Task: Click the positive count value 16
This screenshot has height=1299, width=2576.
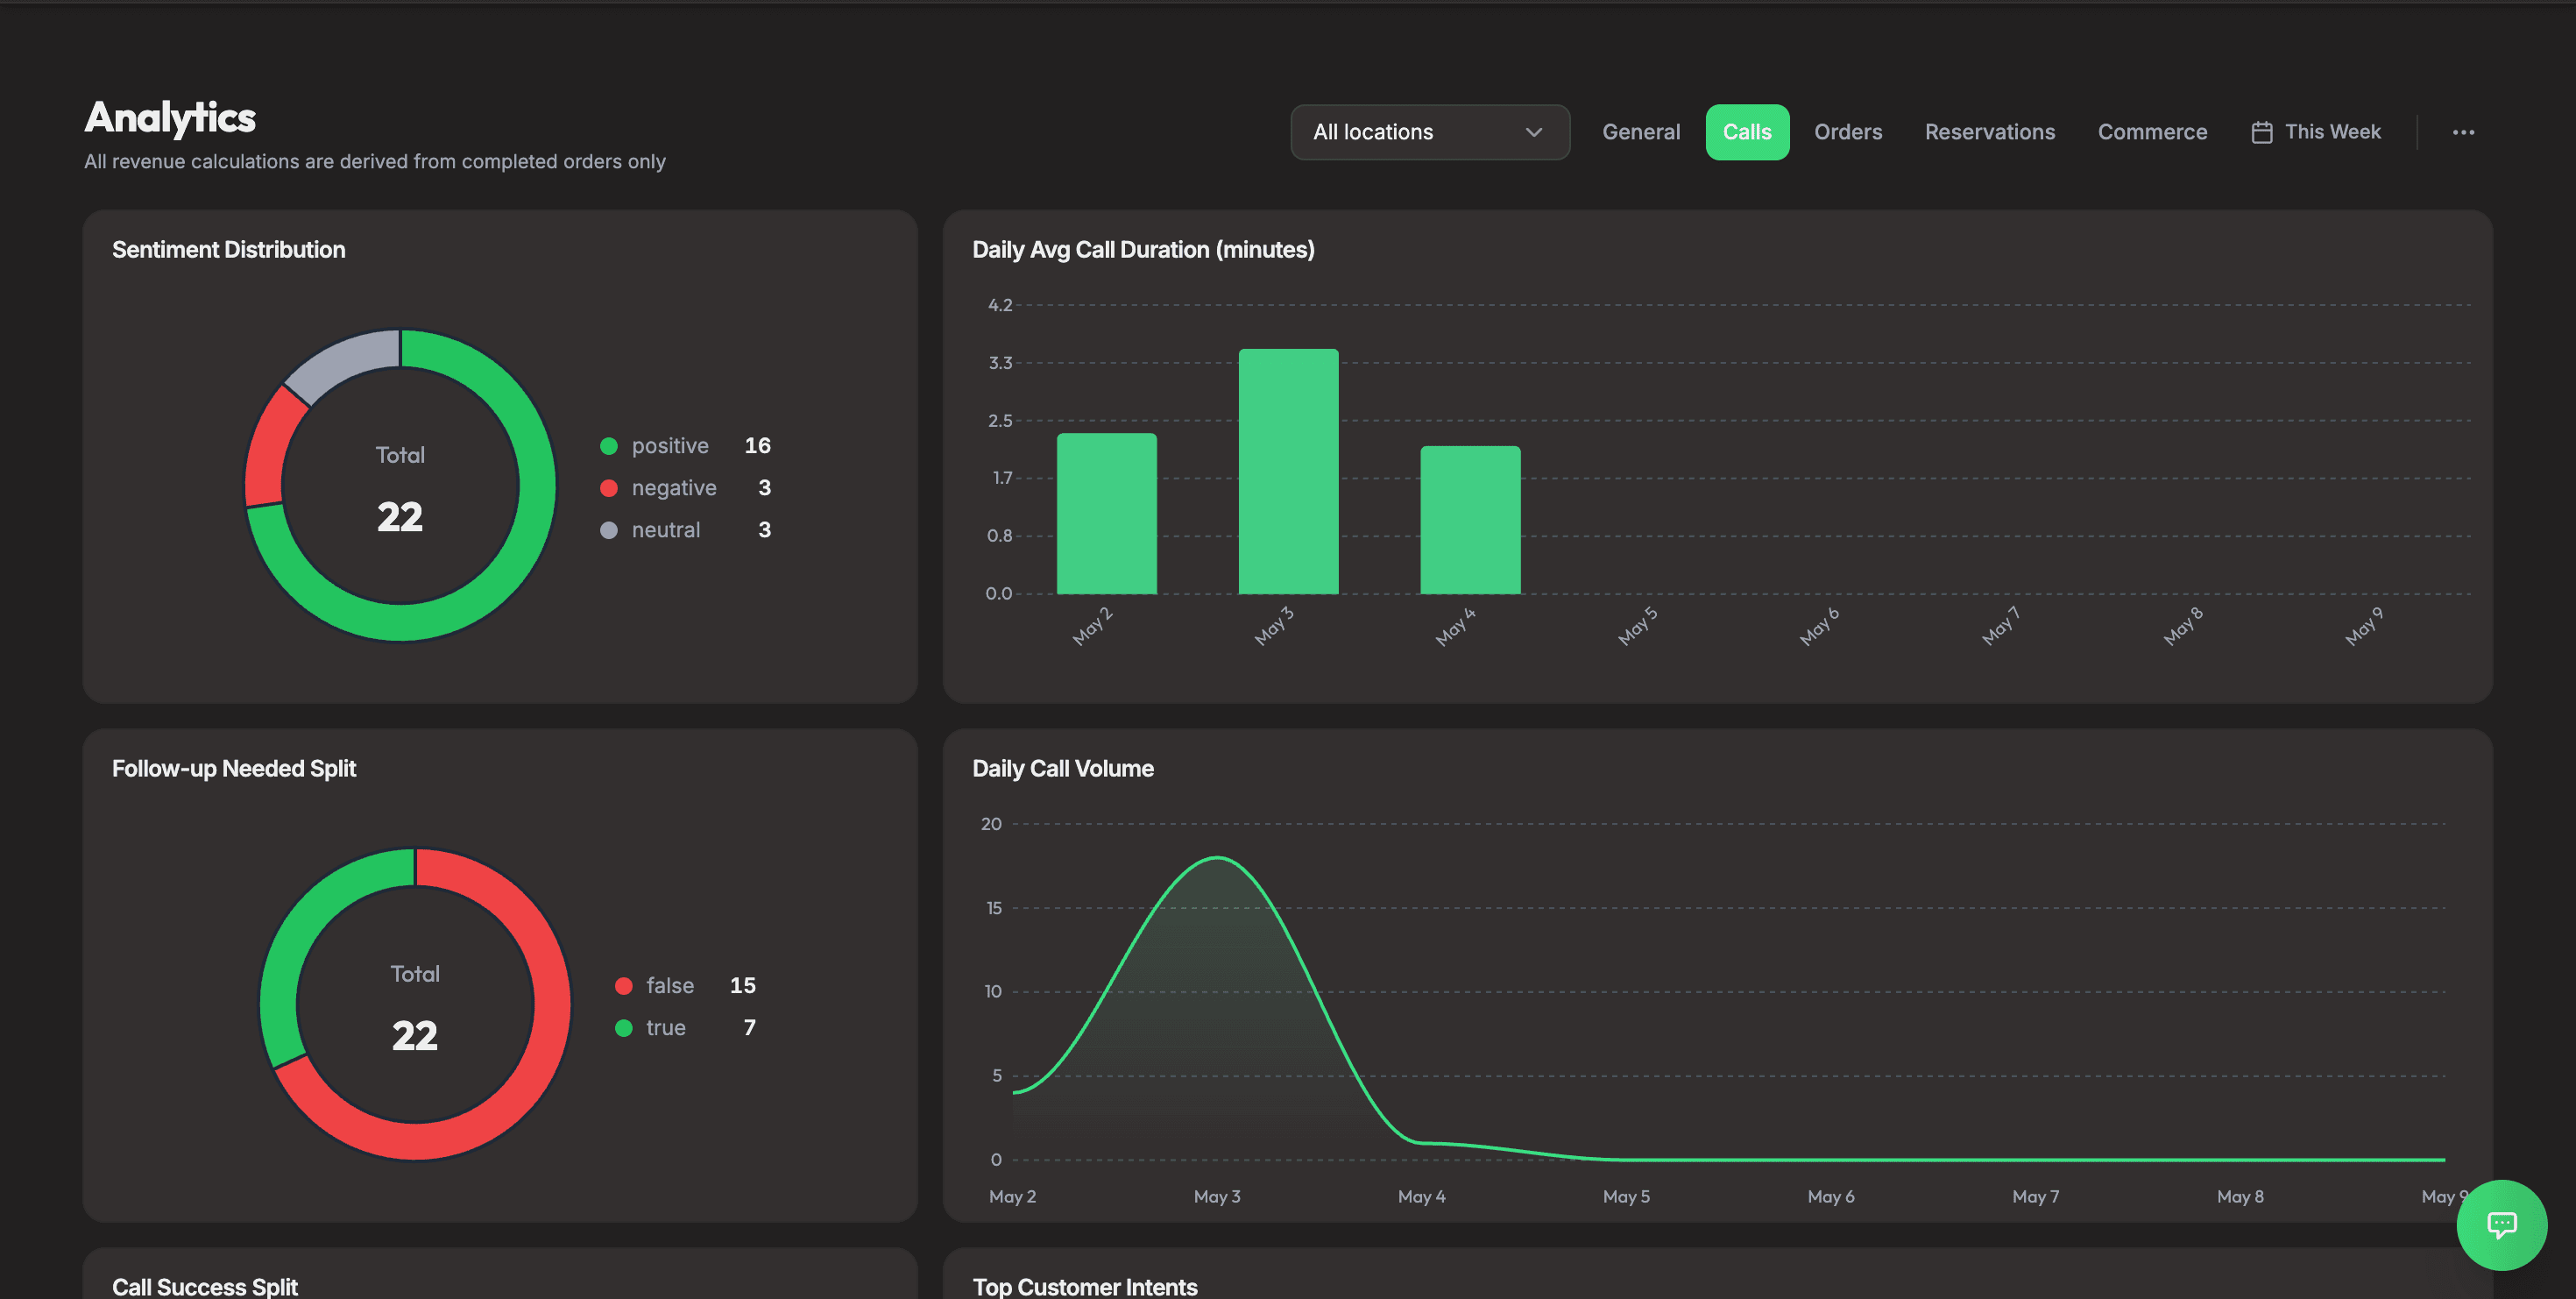Action: point(757,446)
